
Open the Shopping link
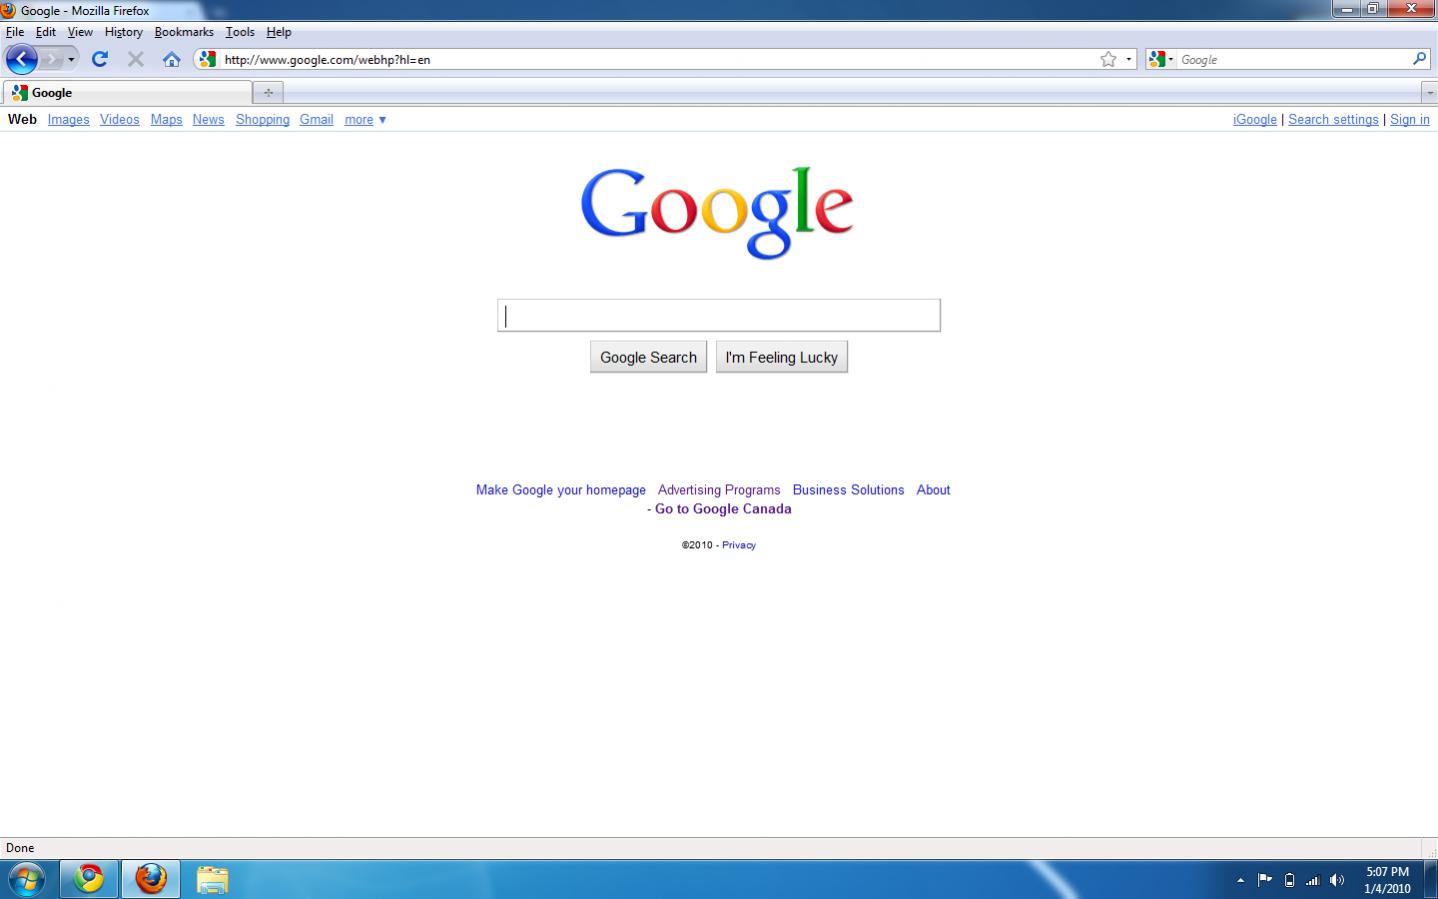262,119
